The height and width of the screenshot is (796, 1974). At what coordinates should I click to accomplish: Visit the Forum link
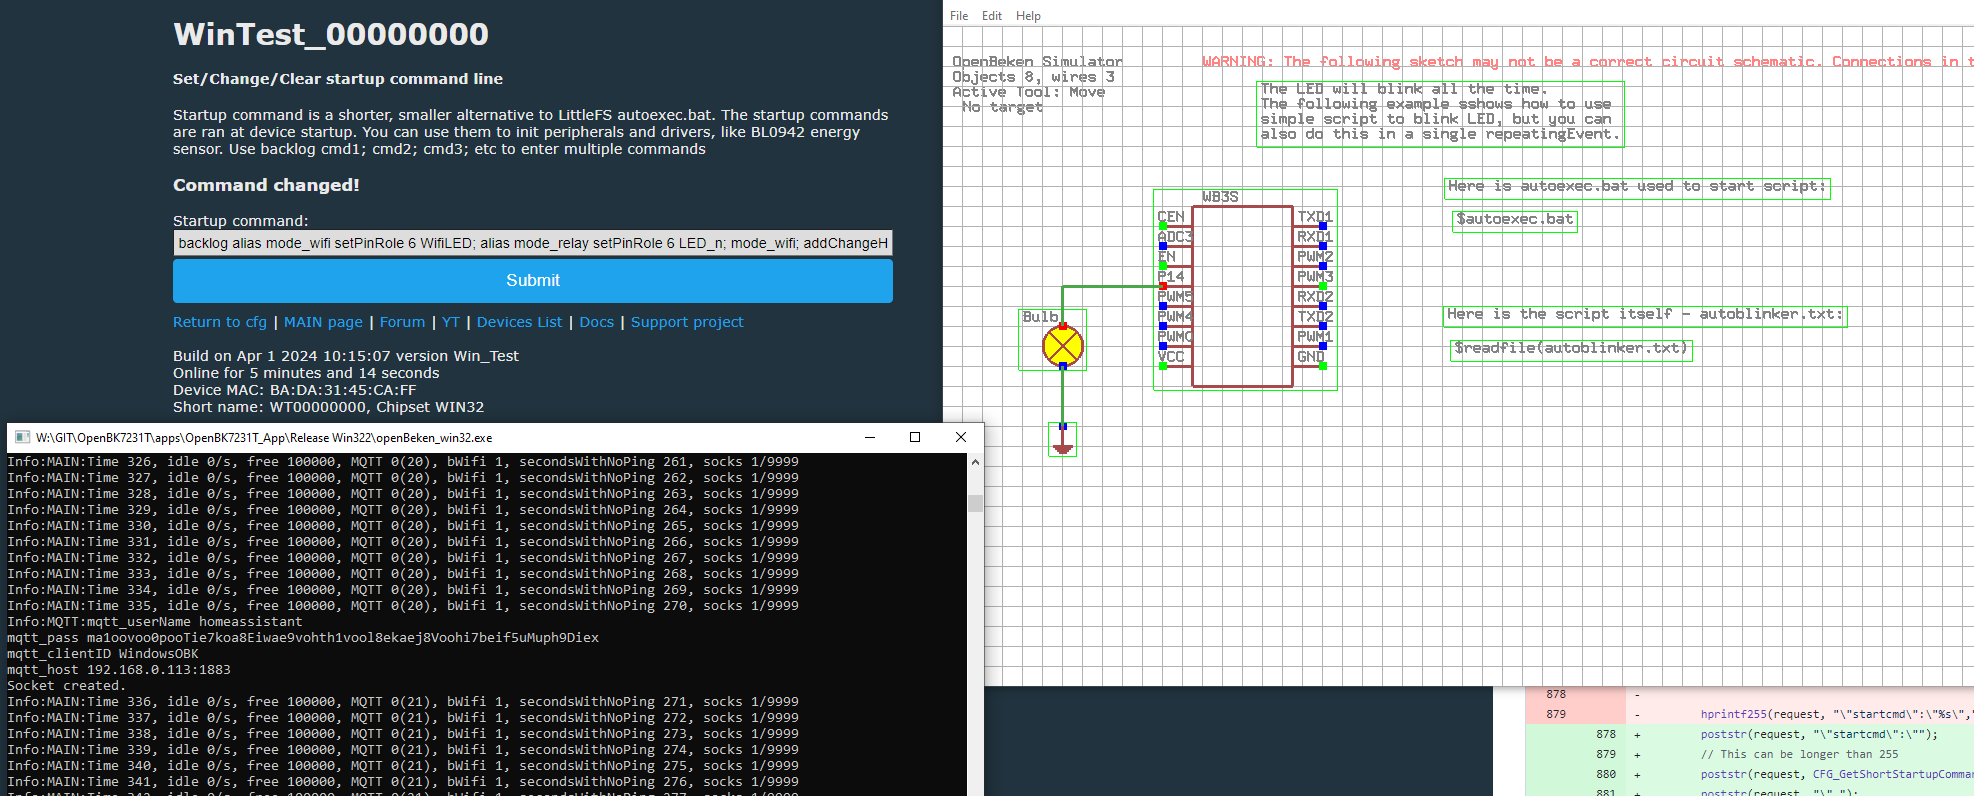(x=402, y=322)
